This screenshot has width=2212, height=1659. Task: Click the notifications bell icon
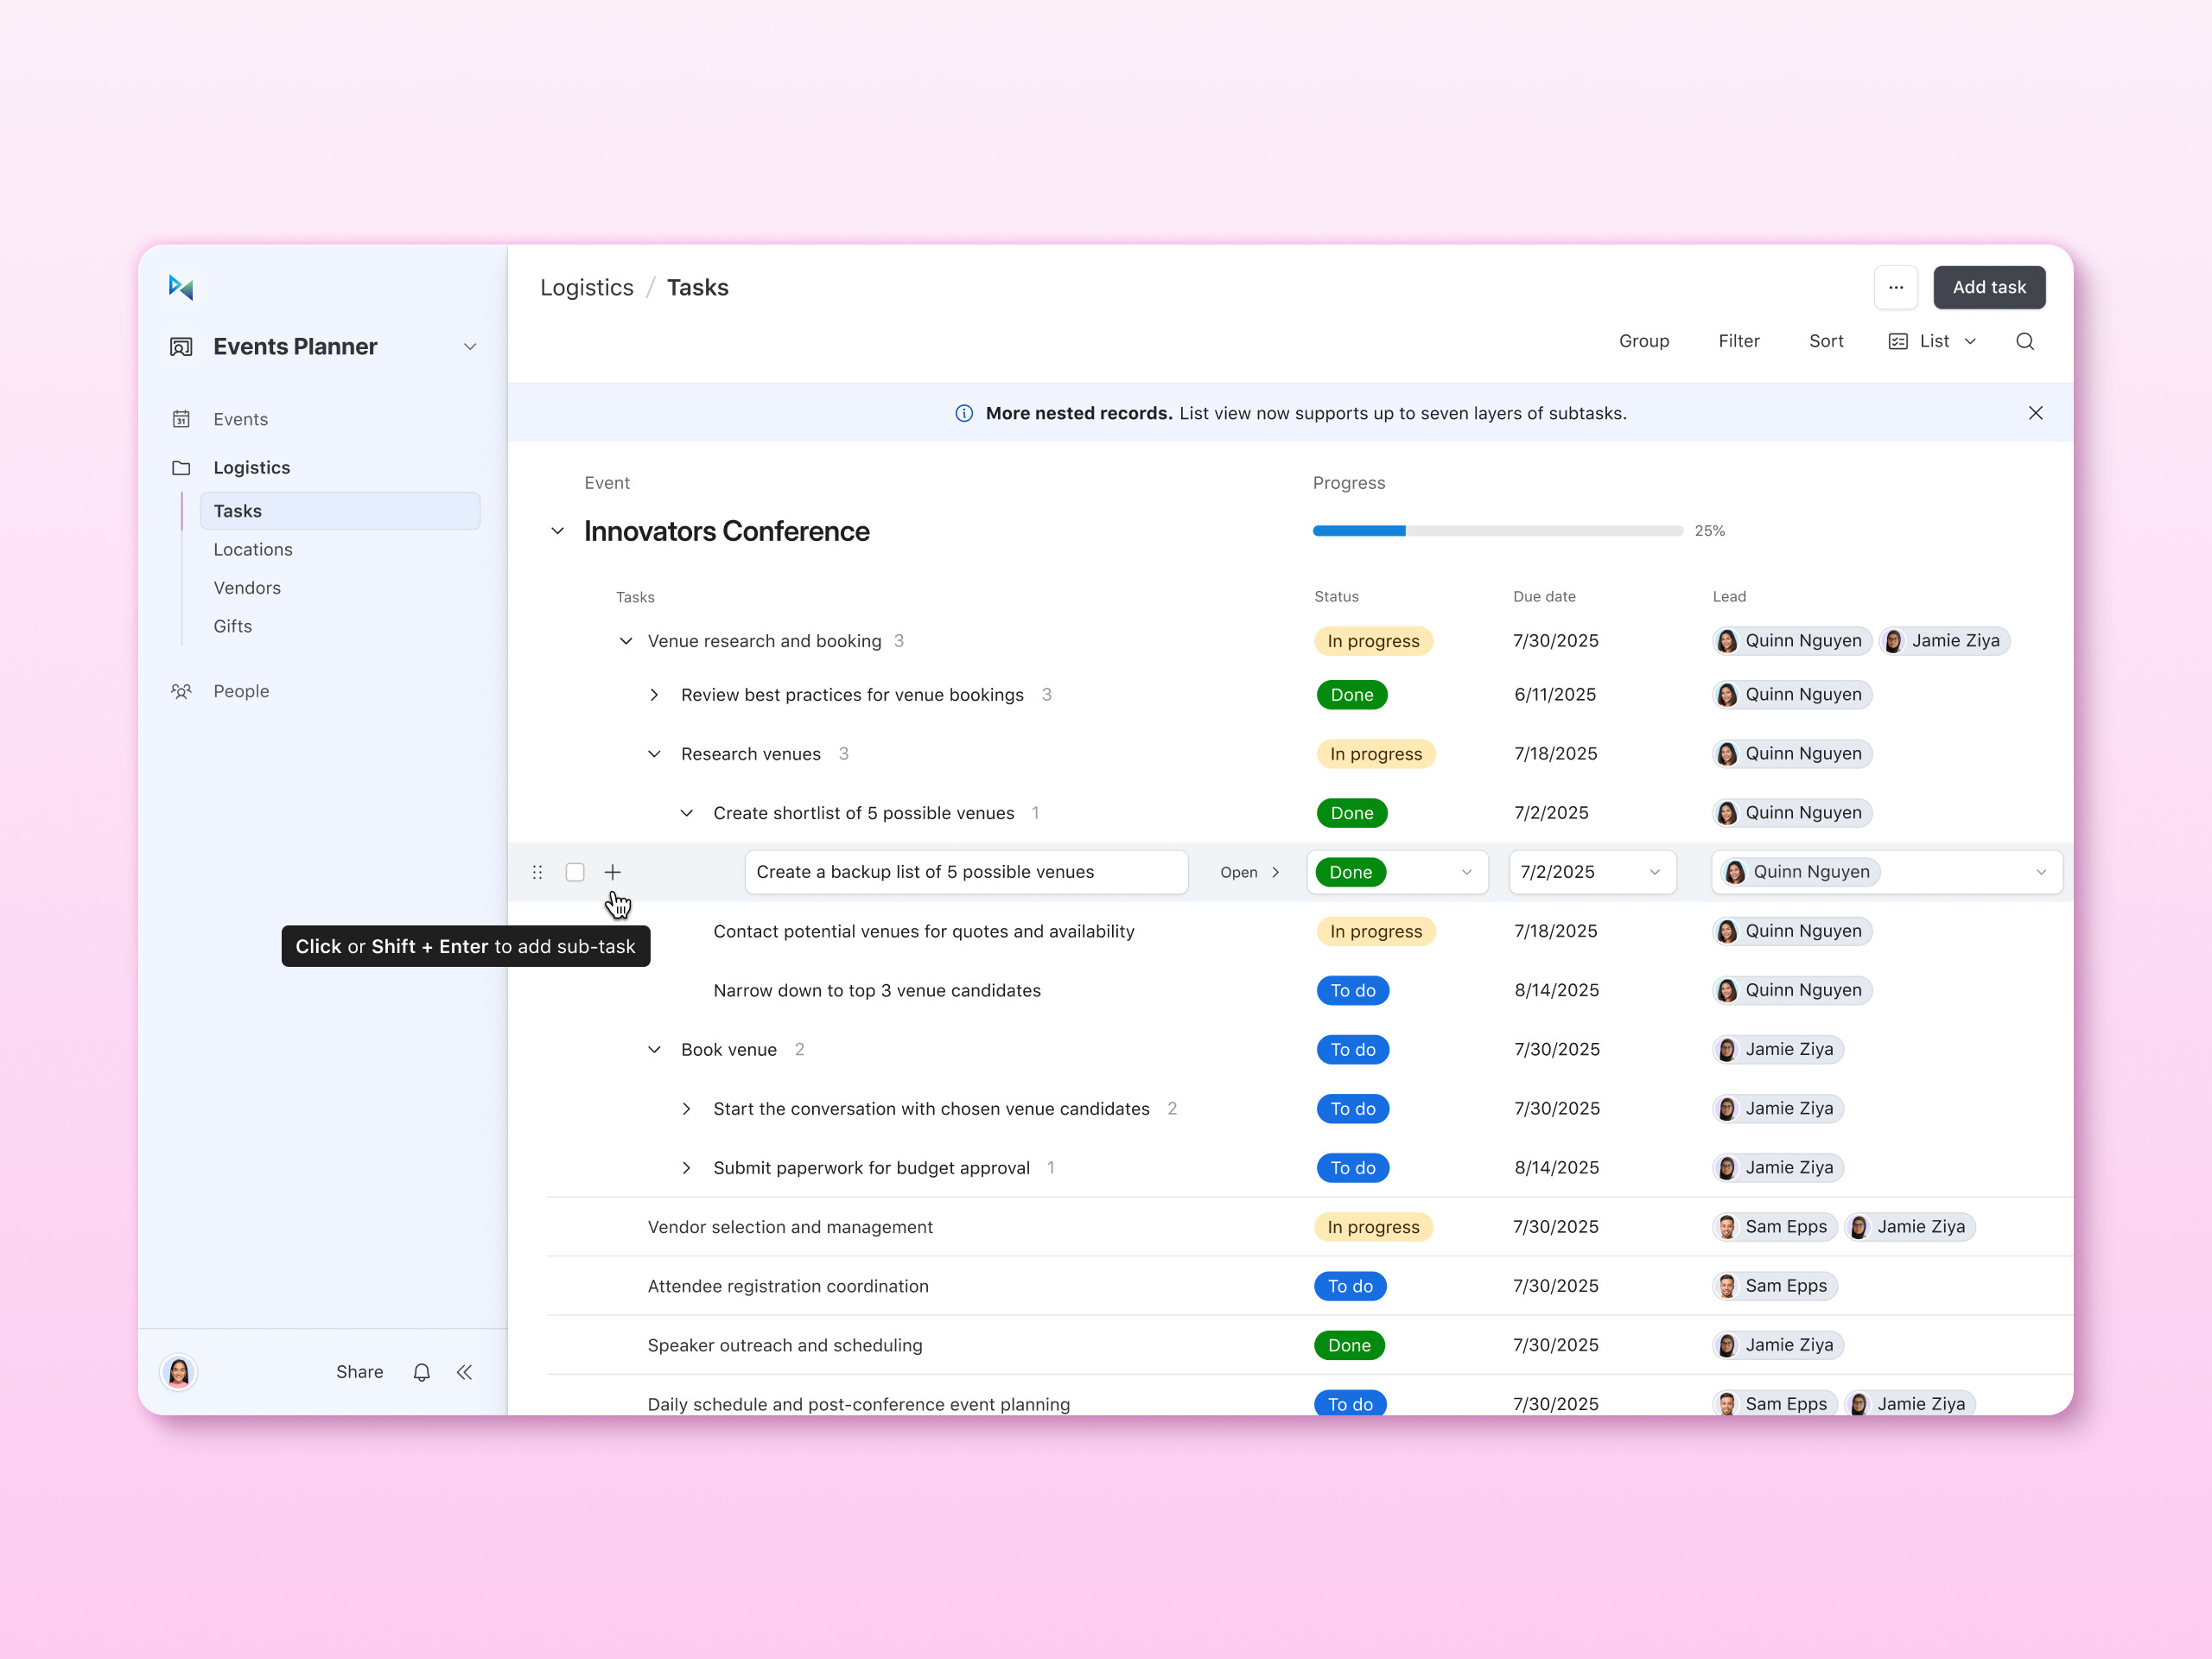coord(422,1372)
